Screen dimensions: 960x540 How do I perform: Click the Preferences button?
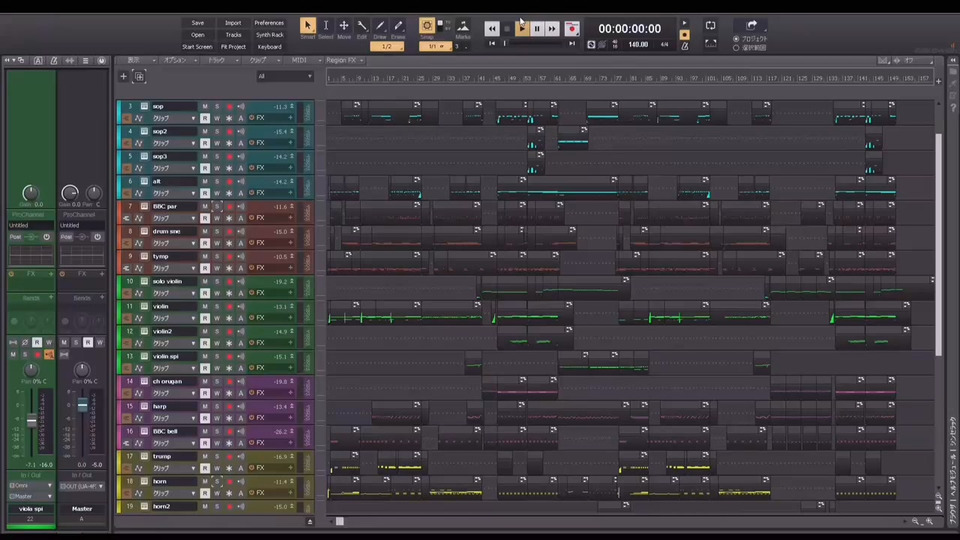pyautogui.click(x=268, y=22)
